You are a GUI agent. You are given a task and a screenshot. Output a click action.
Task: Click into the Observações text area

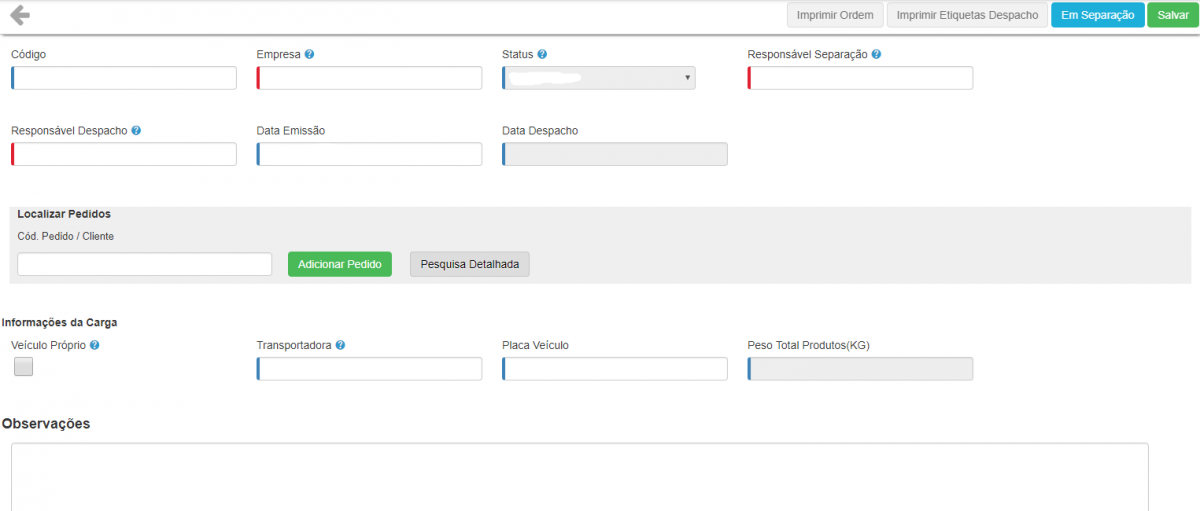click(580, 477)
